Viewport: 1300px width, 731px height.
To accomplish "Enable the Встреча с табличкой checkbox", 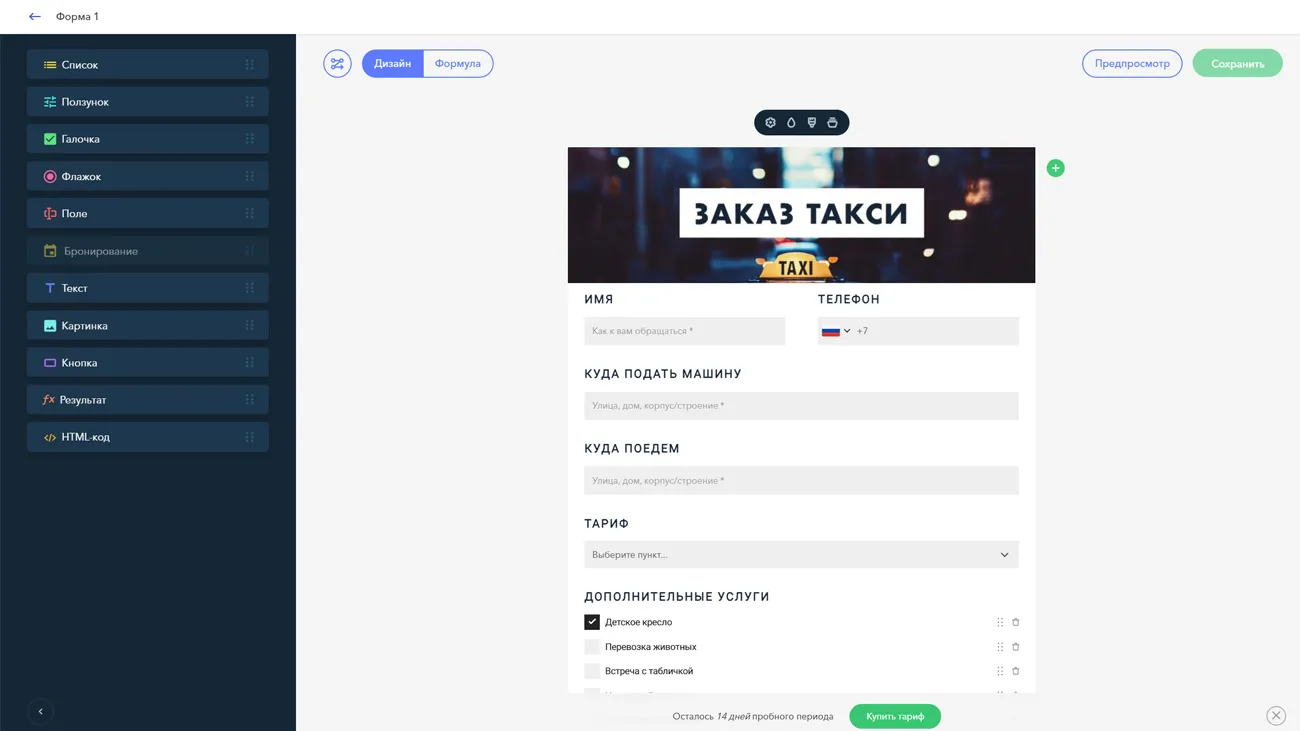I will tap(592, 671).
